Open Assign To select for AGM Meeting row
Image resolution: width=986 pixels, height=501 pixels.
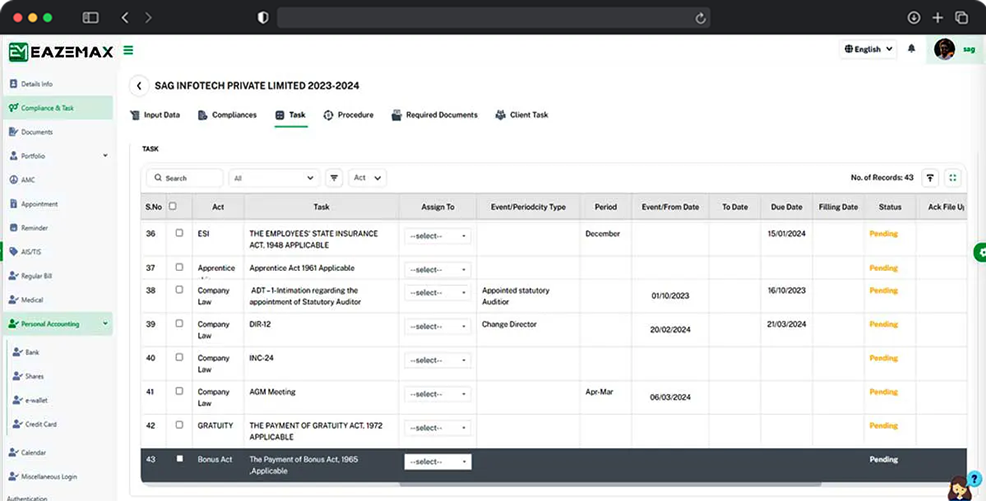438,394
